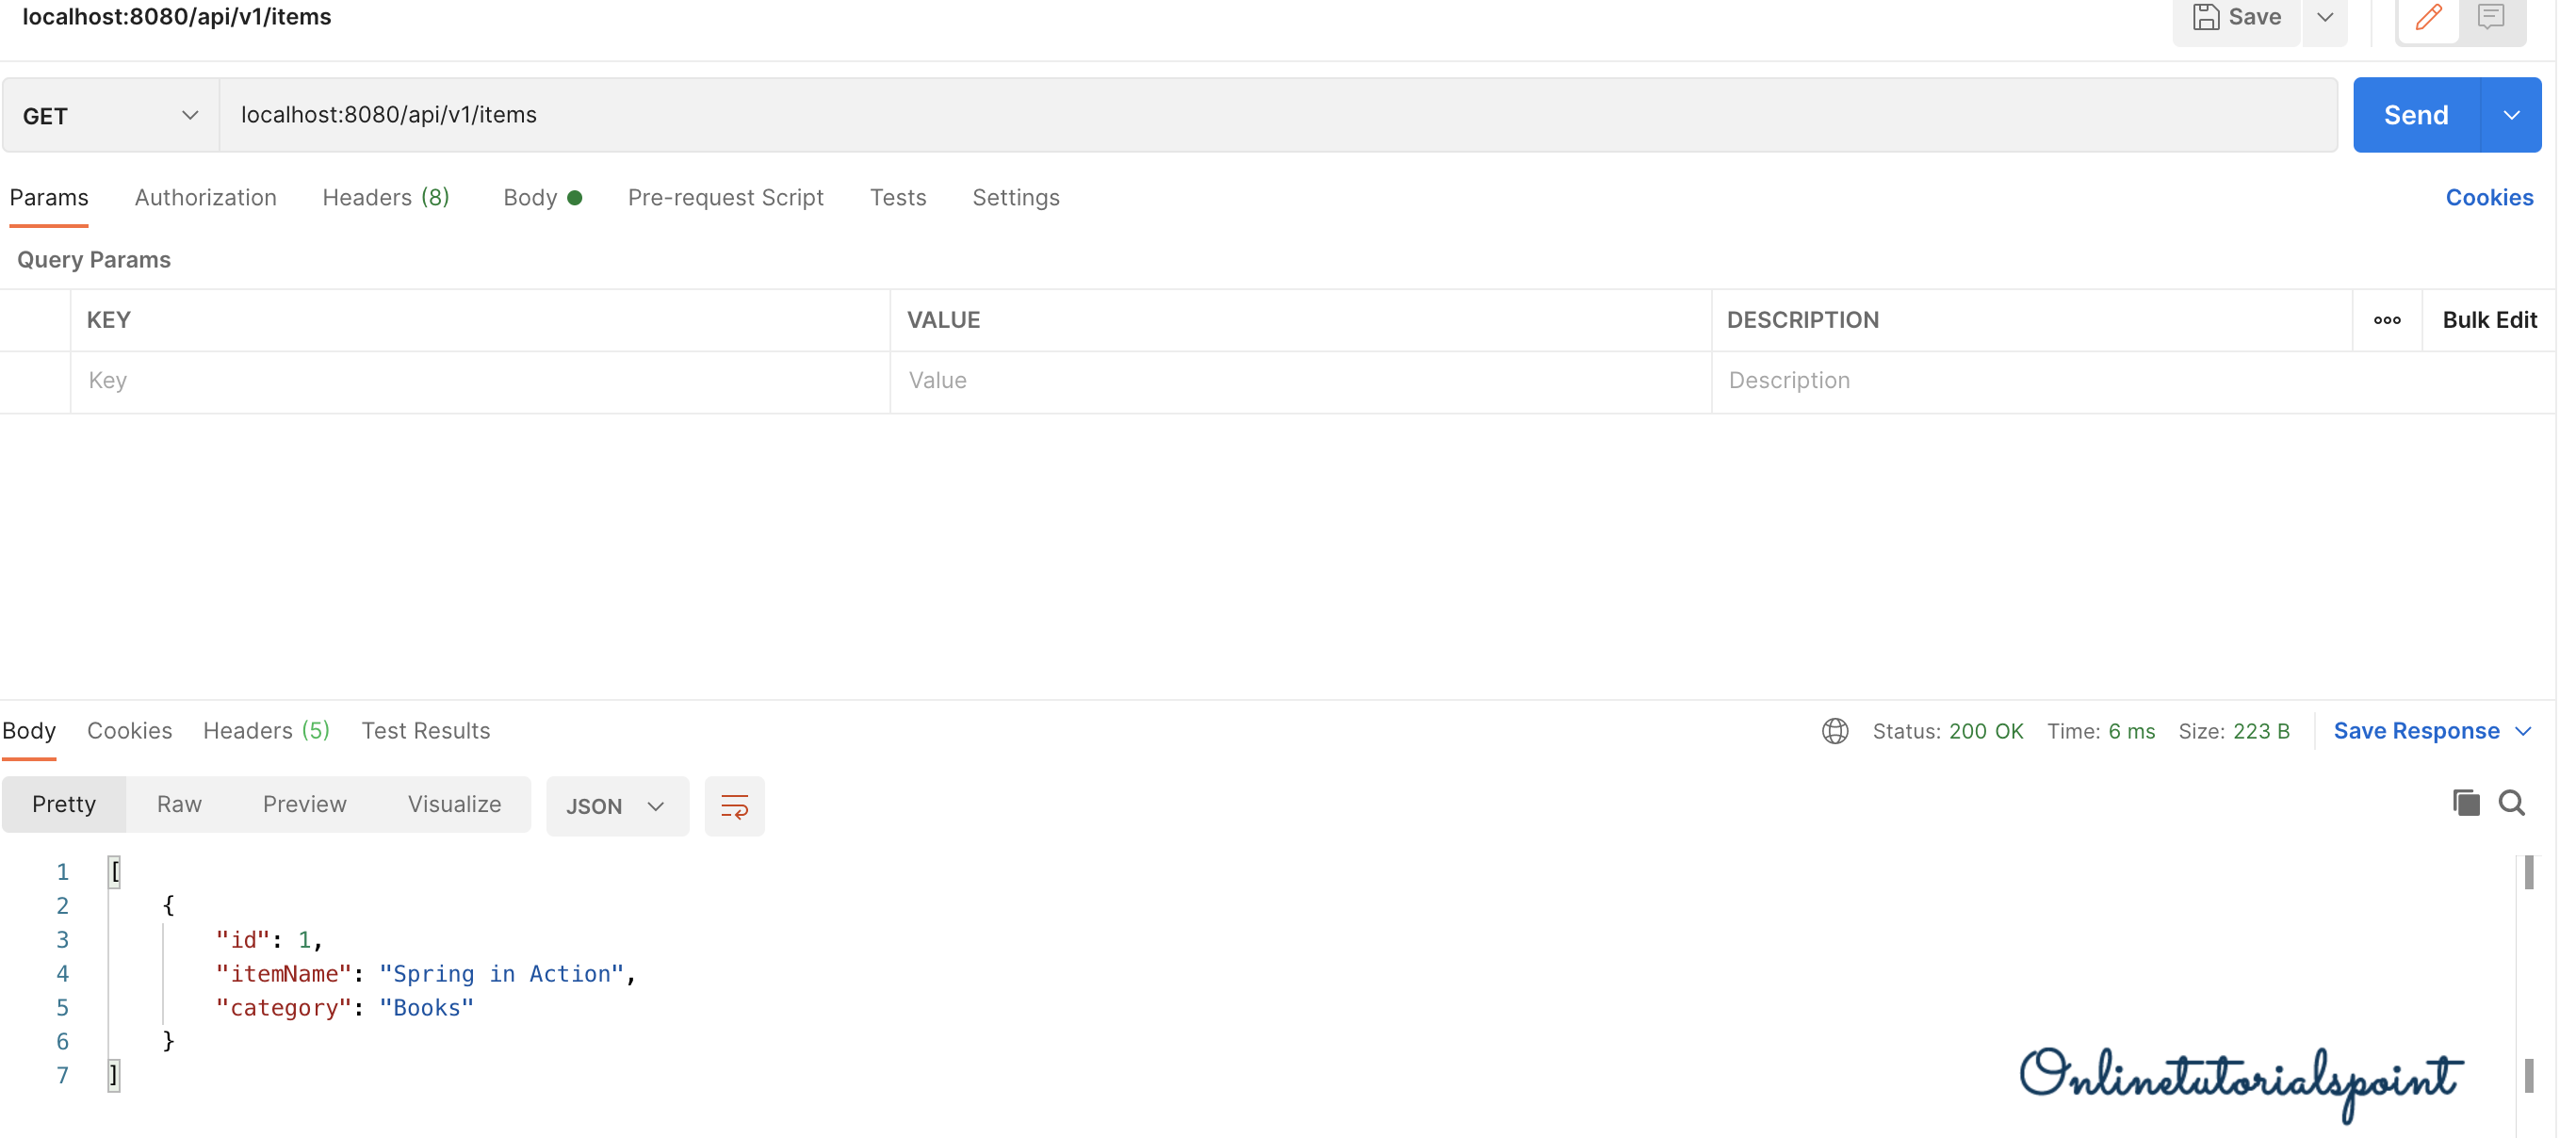Copy response with the copy icon
This screenshot has width=2576, height=1138.
click(x=2465, y=803)
